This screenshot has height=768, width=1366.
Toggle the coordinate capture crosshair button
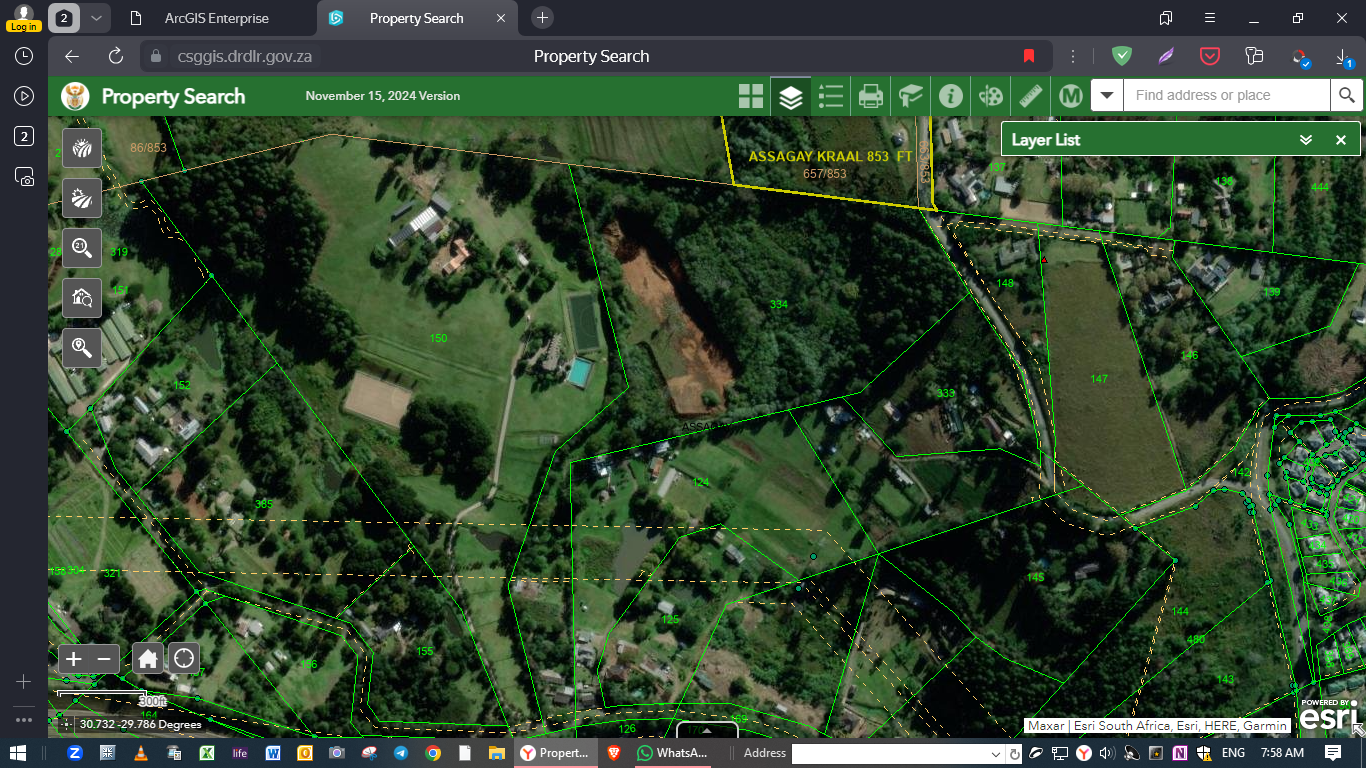(66, 724)
